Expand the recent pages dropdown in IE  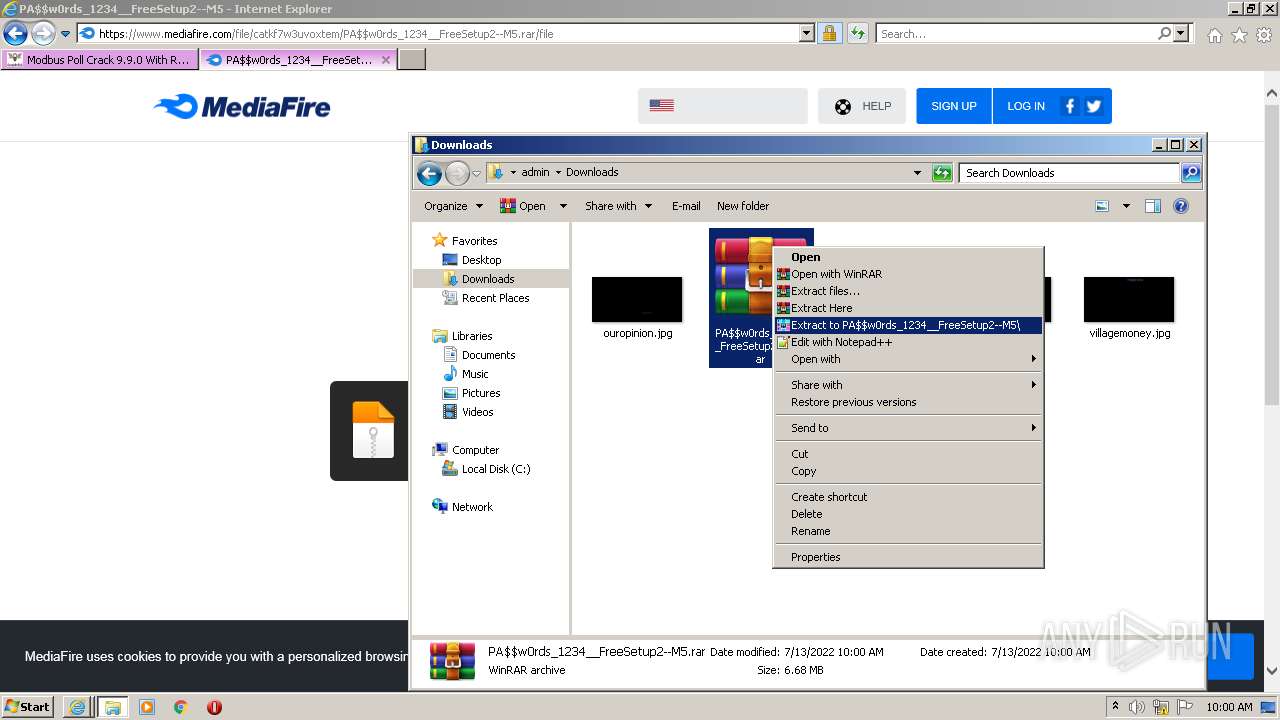point(65,33)
